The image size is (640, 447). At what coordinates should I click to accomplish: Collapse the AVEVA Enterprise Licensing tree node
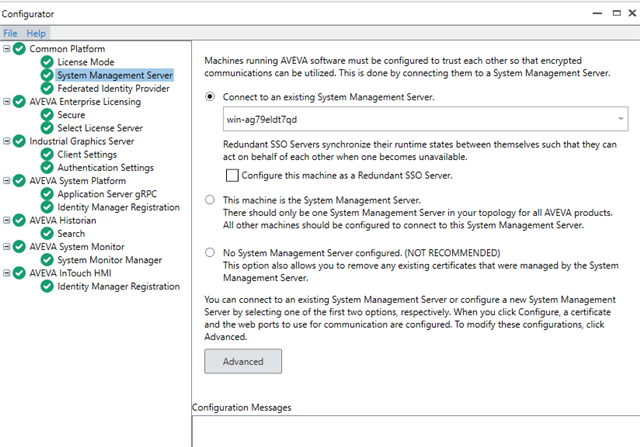click(x=7, y=101)
